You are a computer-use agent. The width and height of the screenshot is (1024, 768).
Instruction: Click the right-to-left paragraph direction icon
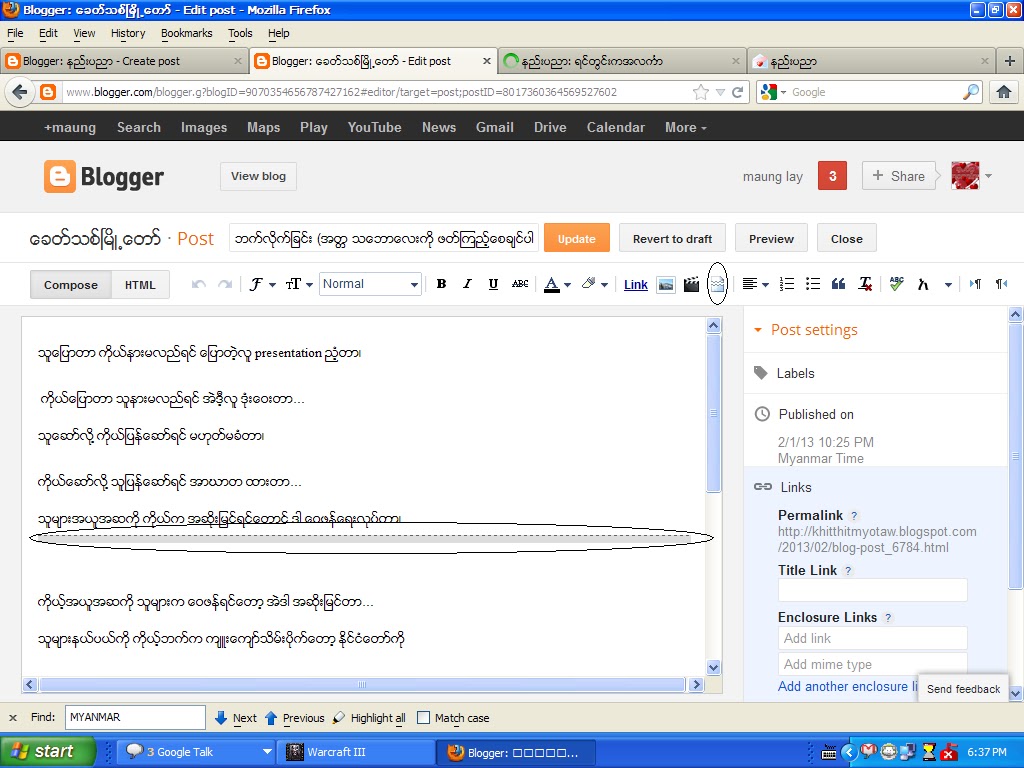pos(1001,284)
